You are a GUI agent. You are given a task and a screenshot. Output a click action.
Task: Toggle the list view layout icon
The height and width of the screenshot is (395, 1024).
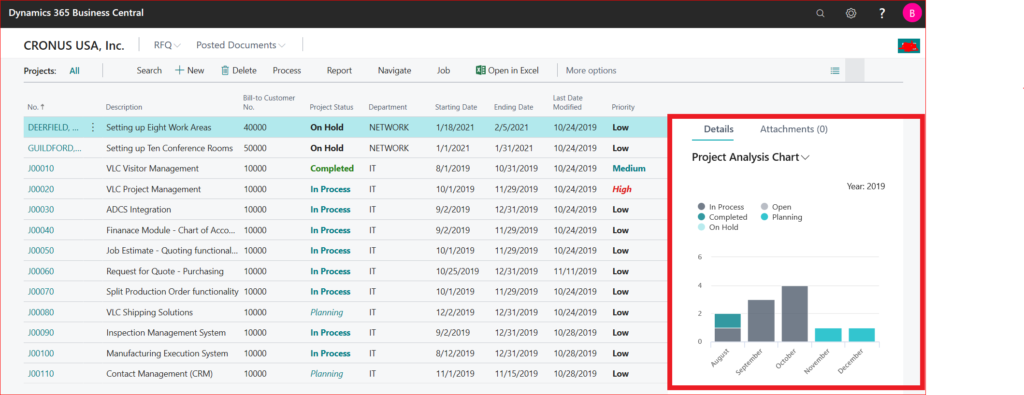click(835, 71)
